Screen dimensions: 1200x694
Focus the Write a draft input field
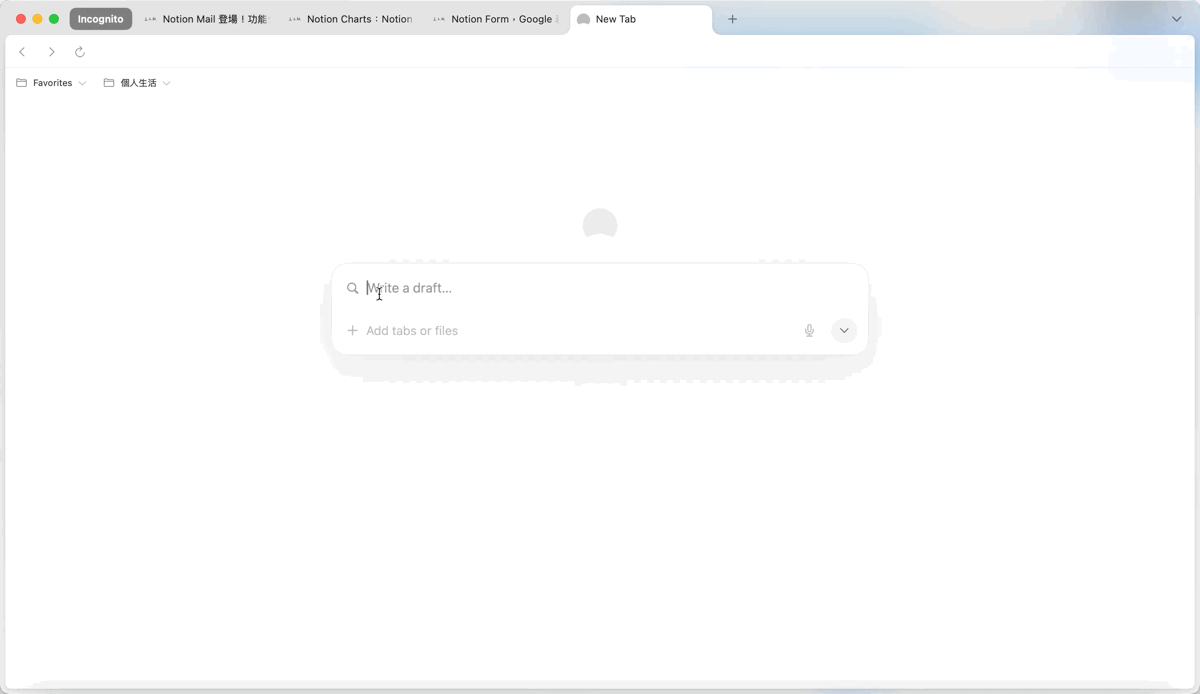point(600,288)
